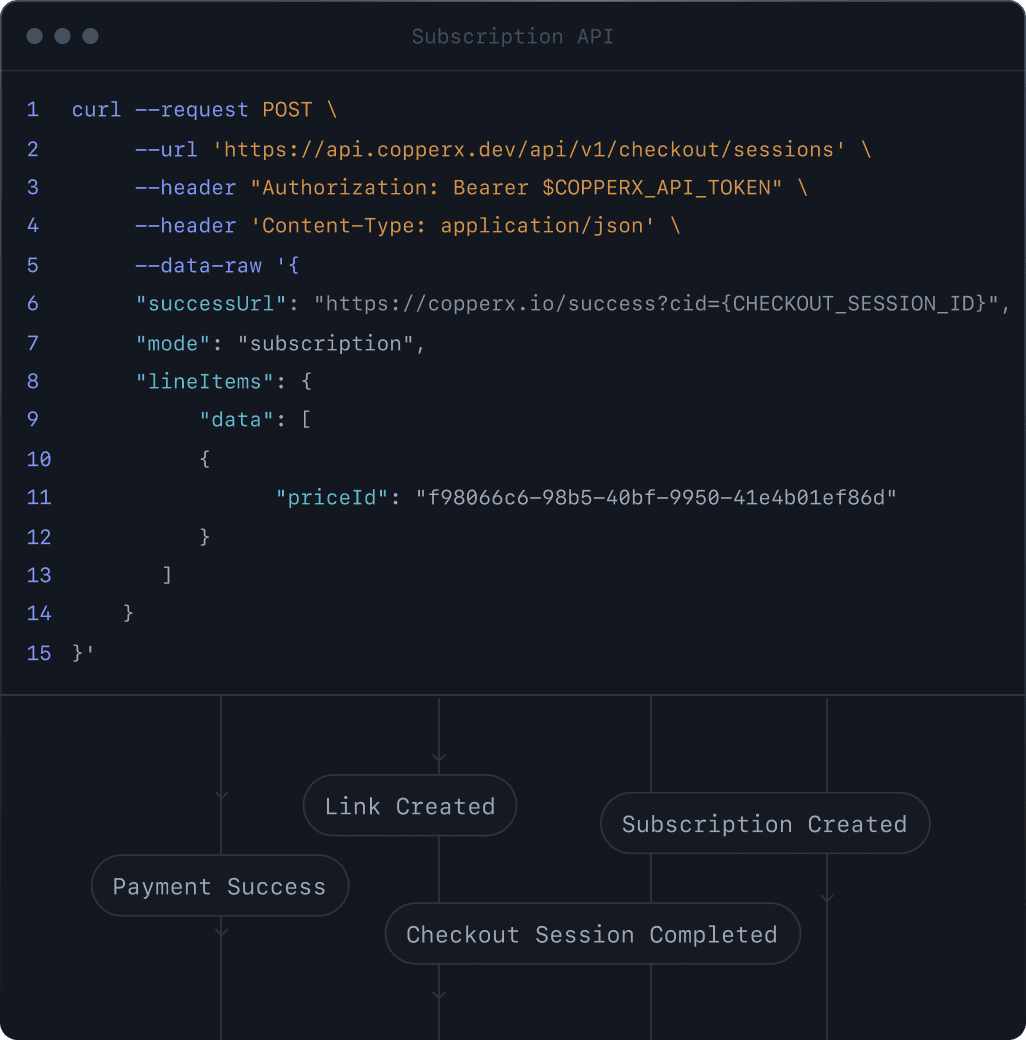Click the "mode" key
The image size is (1026, 1040).
click(x=173, y=344)
